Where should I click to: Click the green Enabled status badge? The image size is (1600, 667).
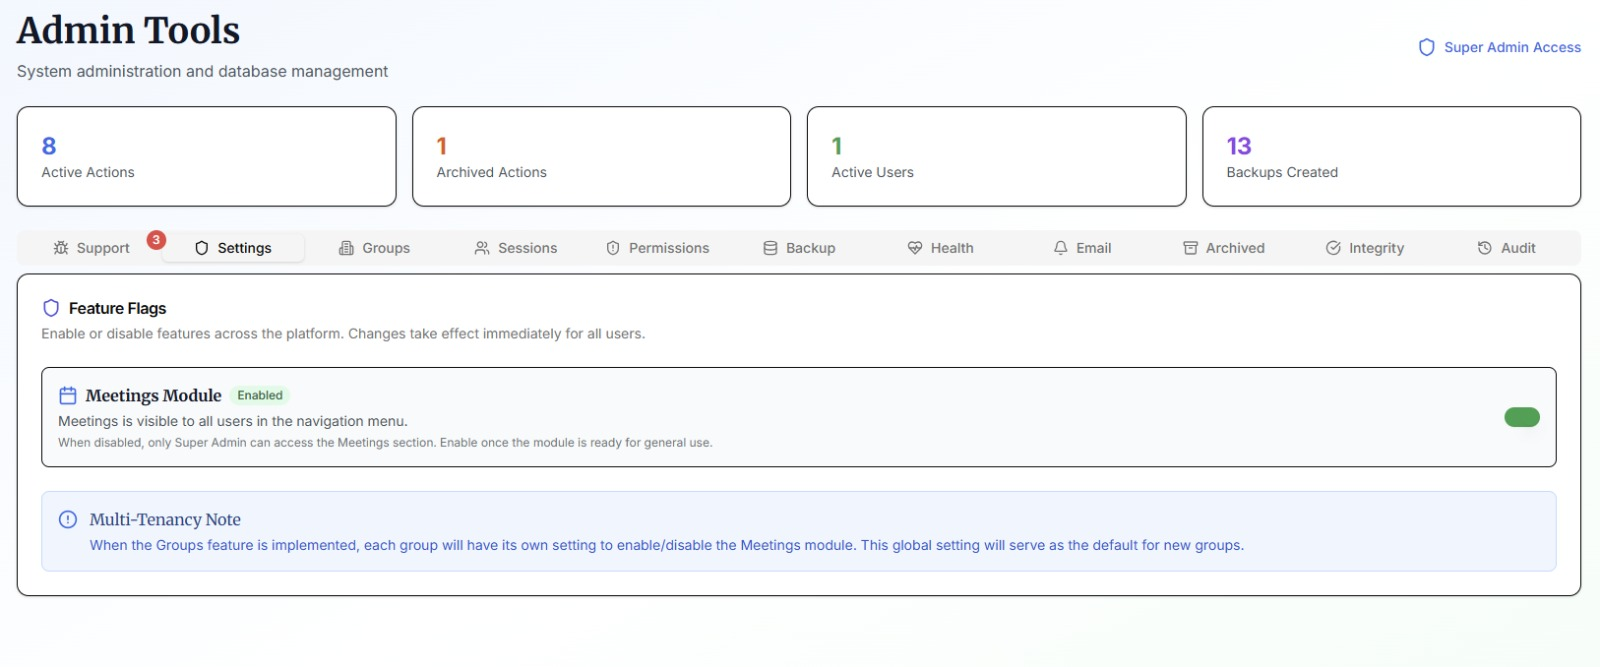click(x=260, y=395)
